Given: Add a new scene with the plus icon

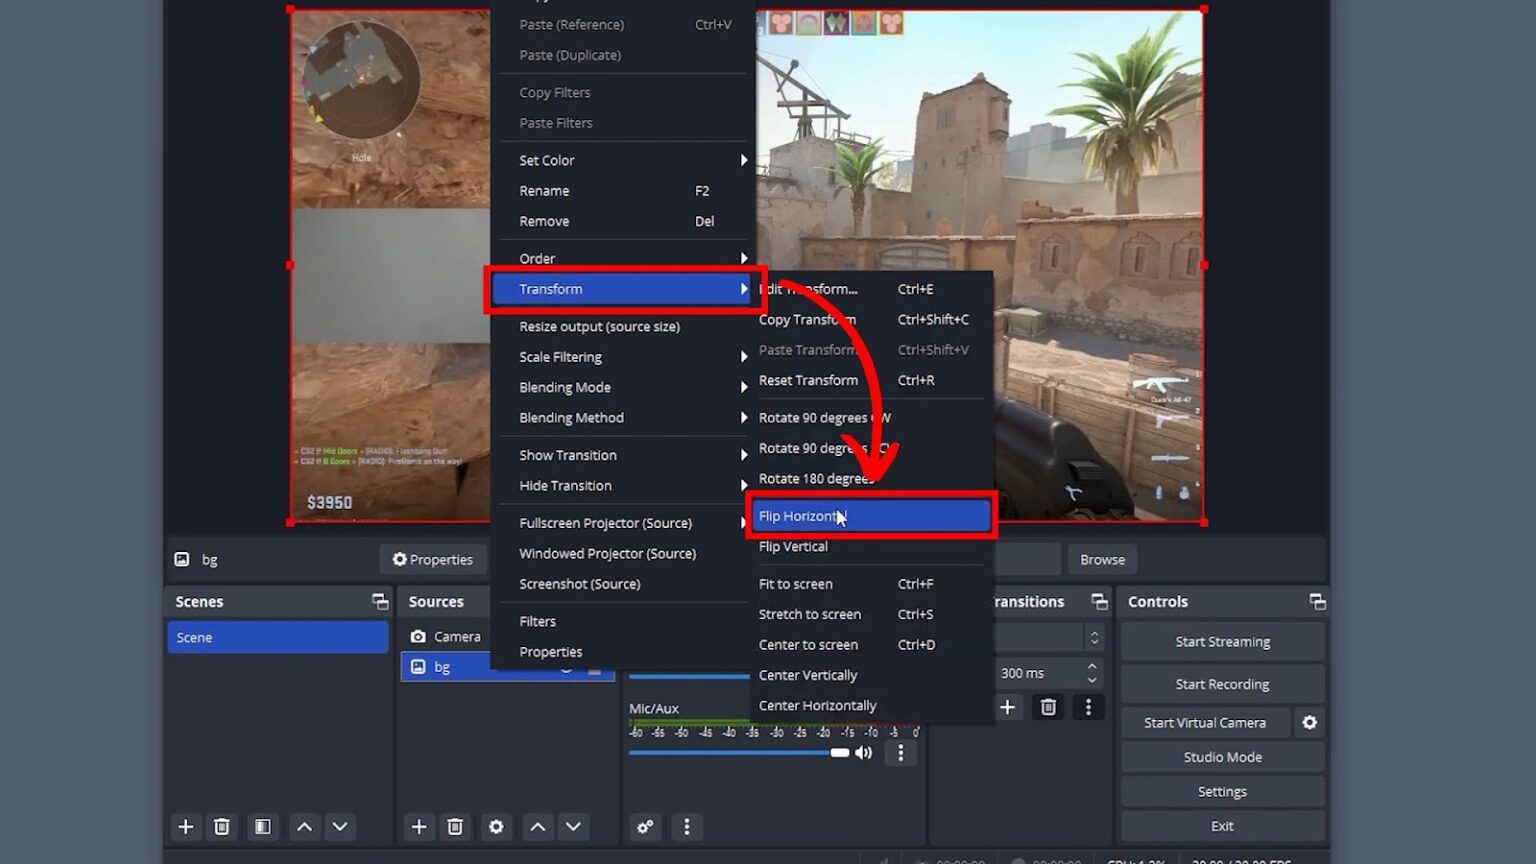Looking at the screenshot, I should click(x=185, y=827).
